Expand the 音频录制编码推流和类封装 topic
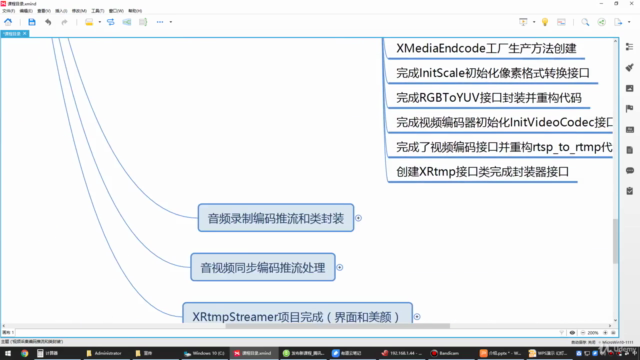This screenshot has height=360, width=640. click(x=358, y=218)
